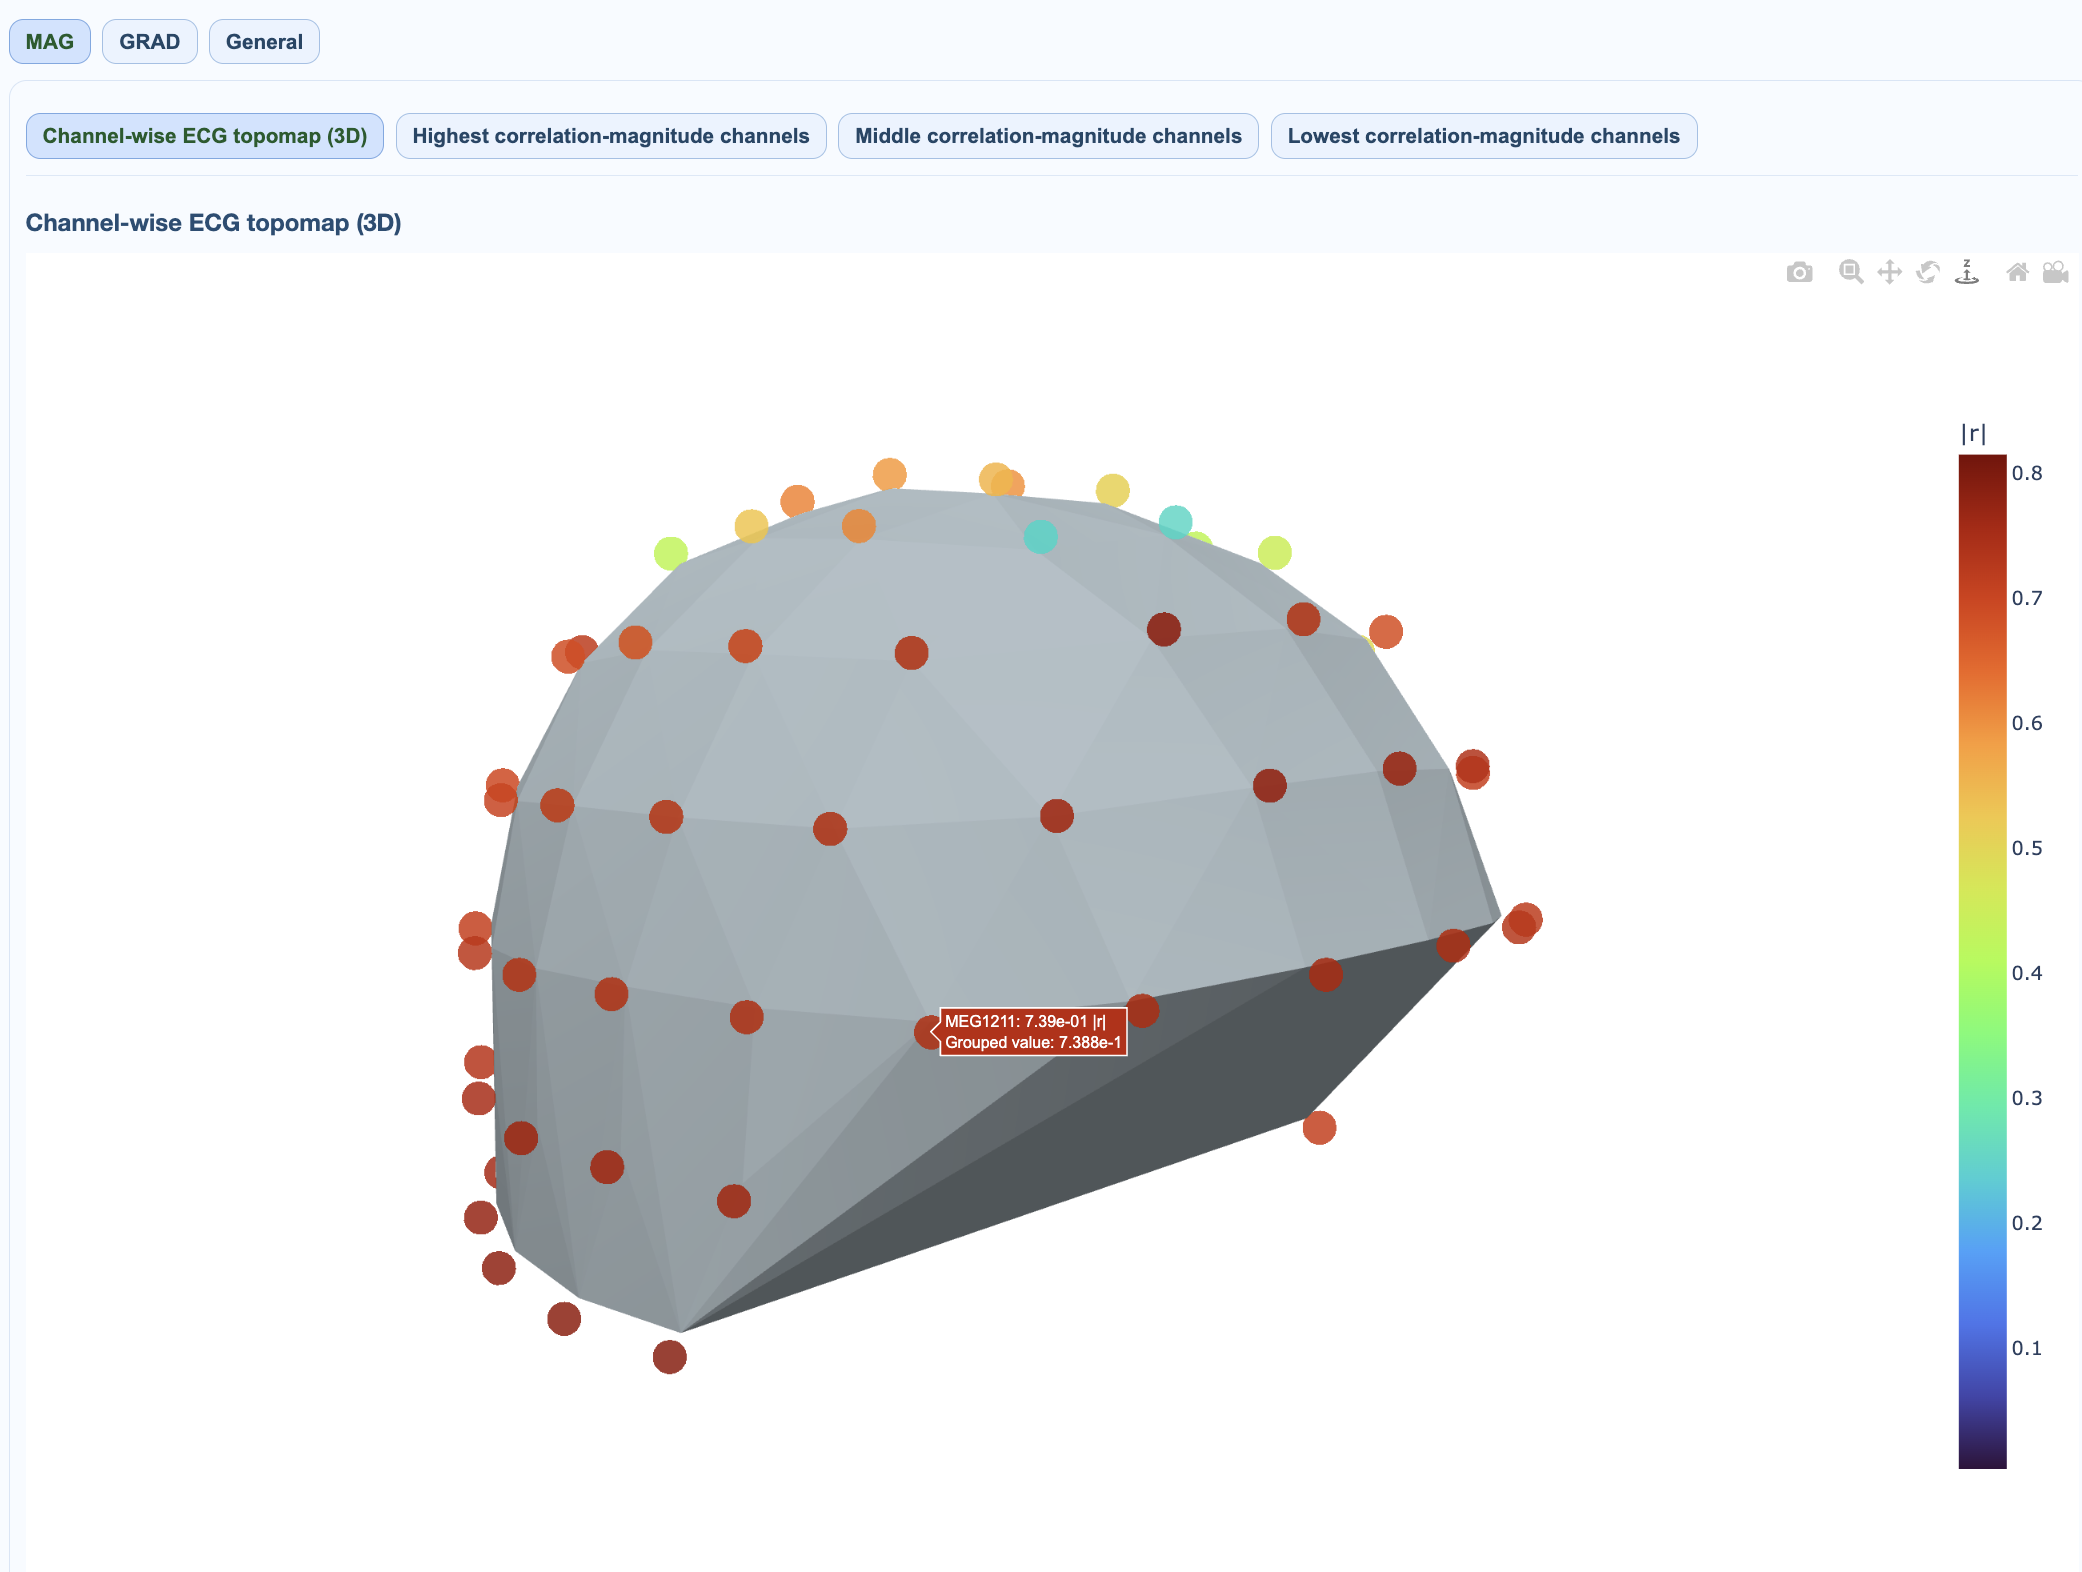Click the cyan sensor dot near helmet top
Viewport: 2082px width, 1572px height.
[x=1040, y=537]
